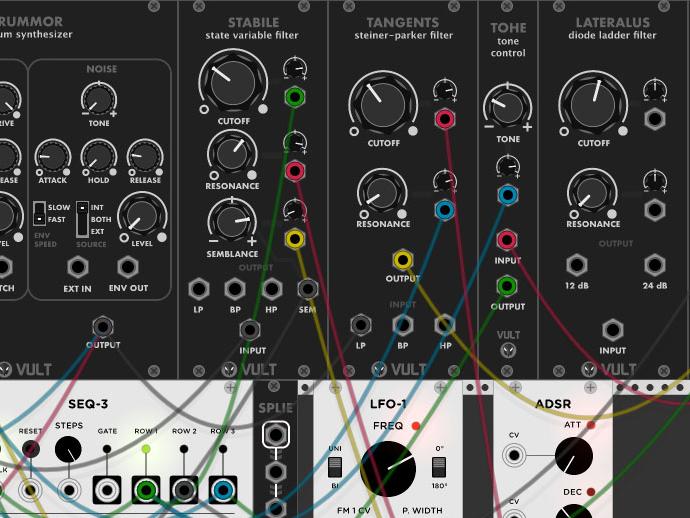Click the small tone CV amount knob on Tone
The width and height of the screenshot is (690, 518).
508,166
